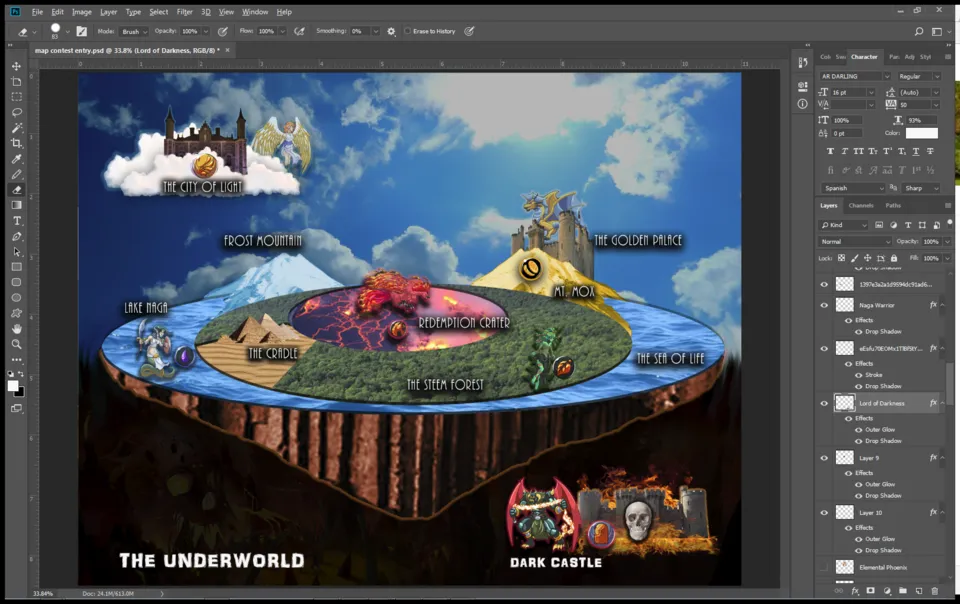This screenshot has width=960, height=604.
Task: Create a new layer icon
Action: (918, 591)
